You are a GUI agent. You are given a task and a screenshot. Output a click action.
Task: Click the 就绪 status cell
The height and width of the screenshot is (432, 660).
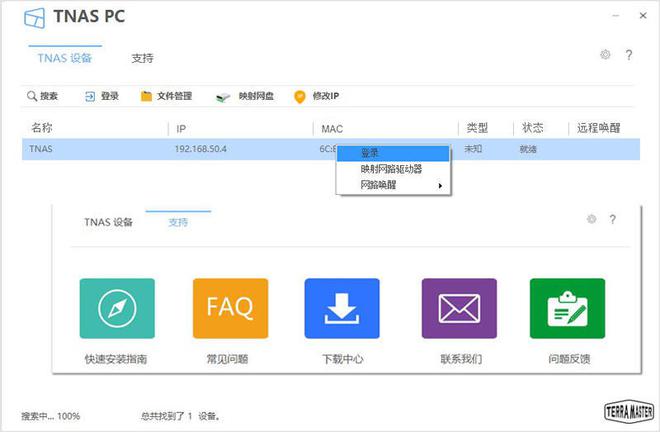(x=528, y=149)
